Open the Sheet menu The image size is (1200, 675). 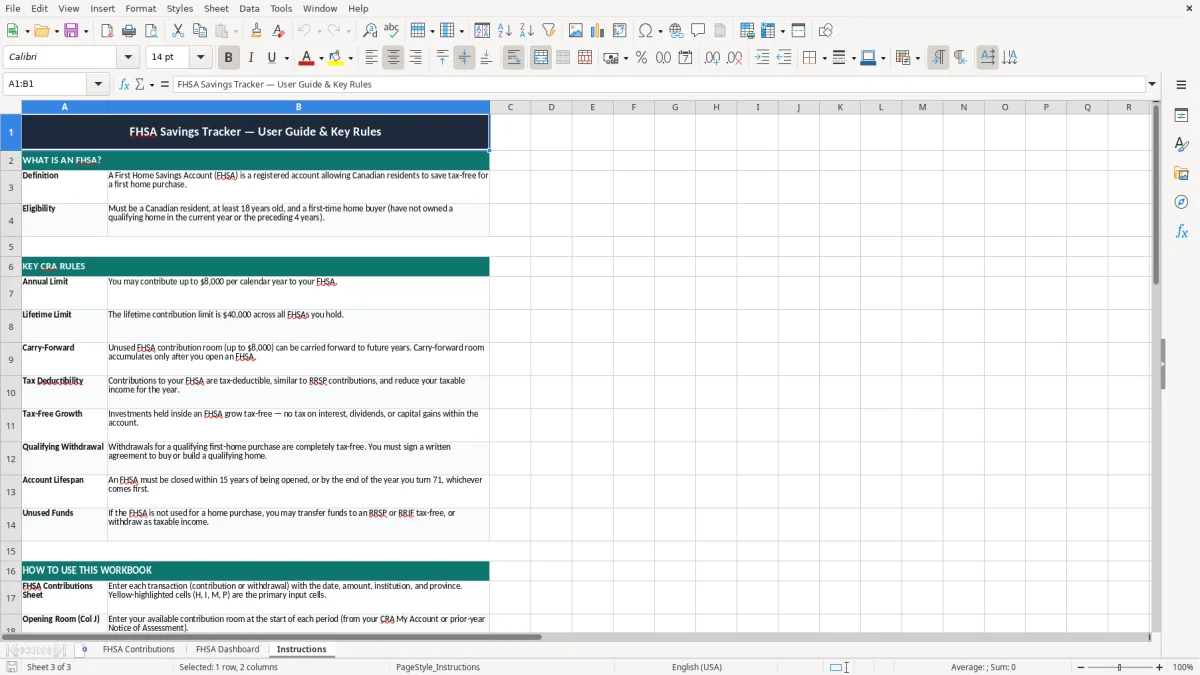(216, 8)
